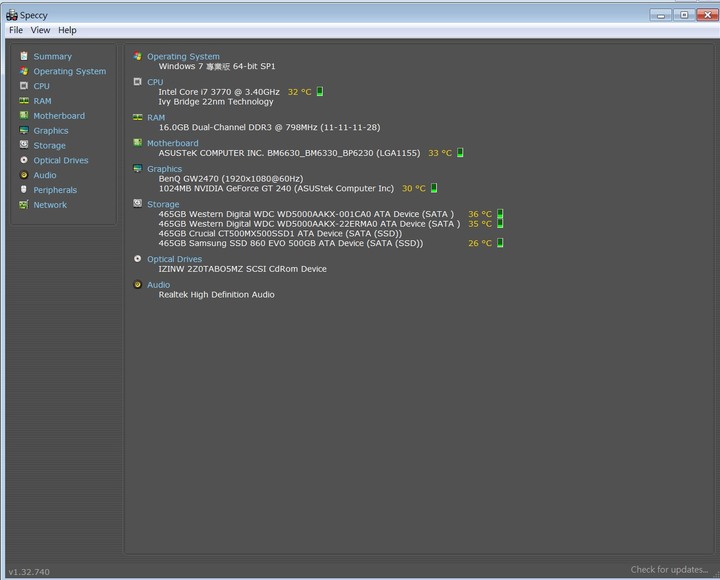Click the Audio icon in summary panel
This screenshot has height=580, width=720.
coord(137,284)
